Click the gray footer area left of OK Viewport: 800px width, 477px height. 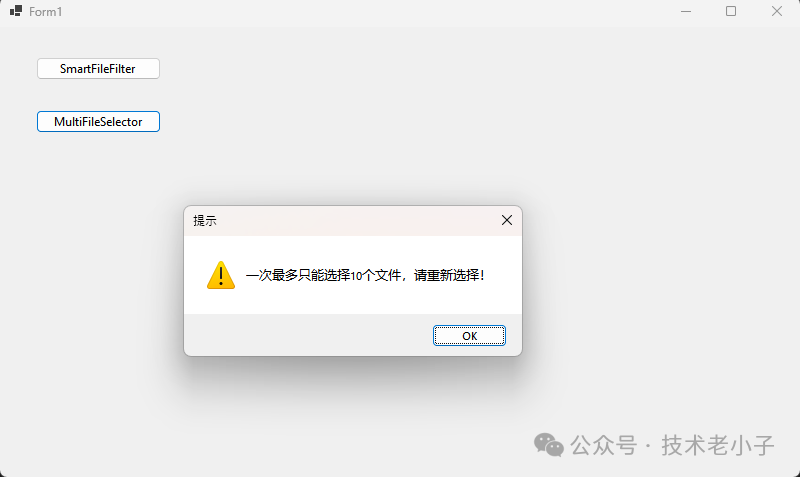coord(306,335)
